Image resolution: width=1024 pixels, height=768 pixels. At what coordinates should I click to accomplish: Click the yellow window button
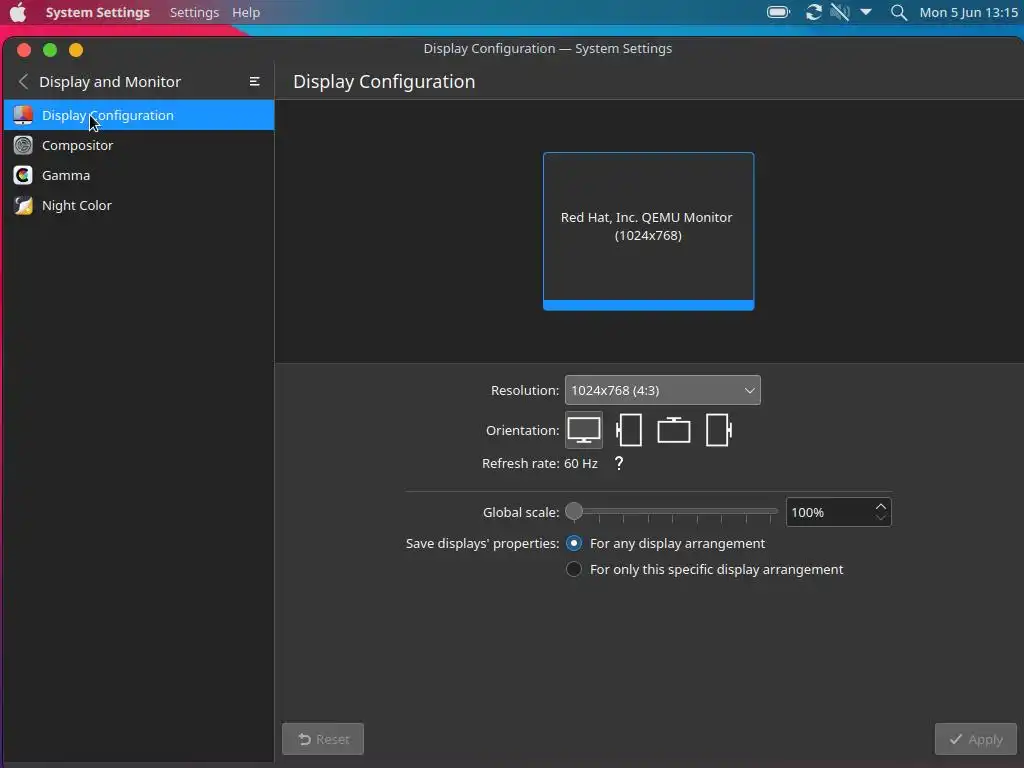(76, 50)
